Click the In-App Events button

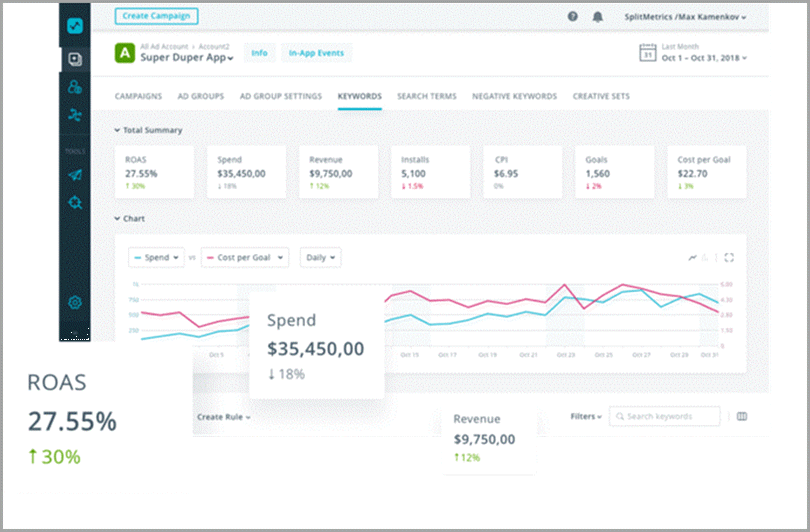point(316,53)
